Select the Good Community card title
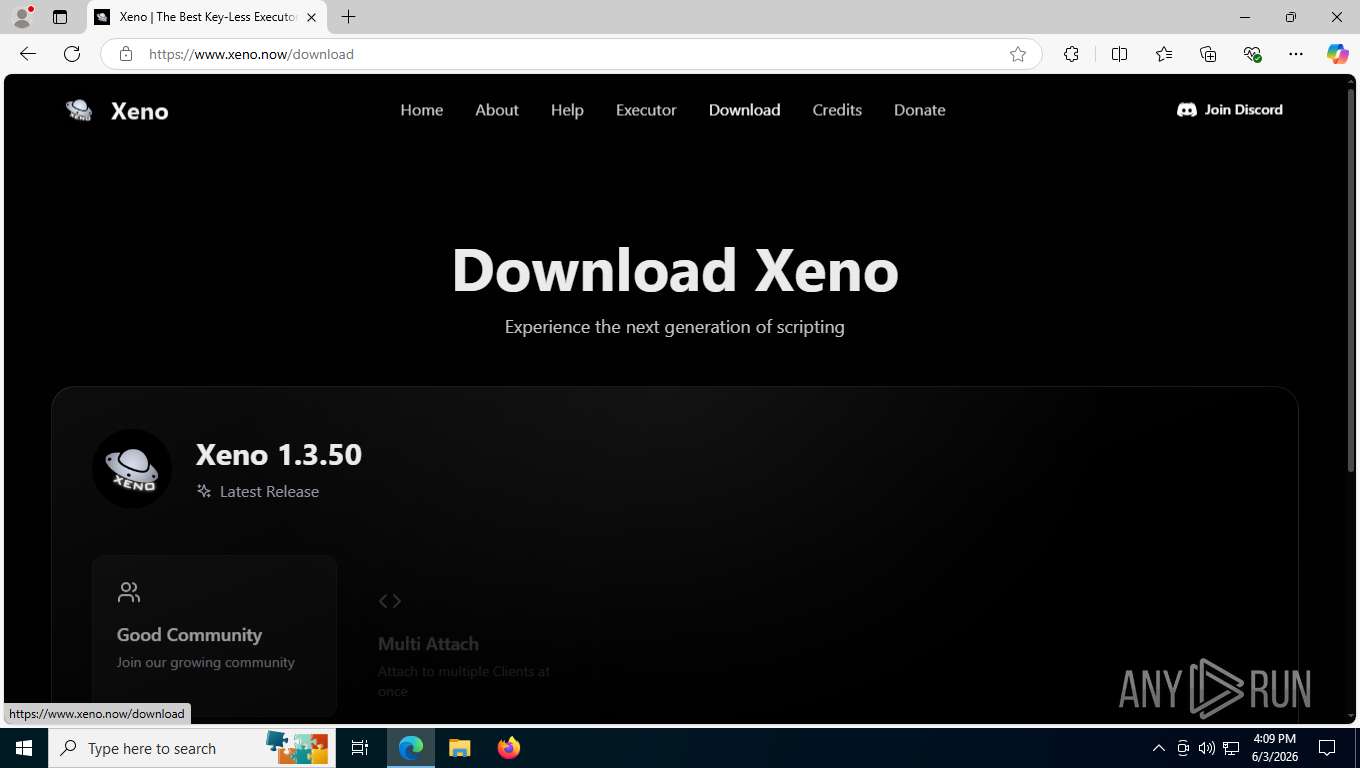Viewport: 1360px width, 768px height. point(189,635)
